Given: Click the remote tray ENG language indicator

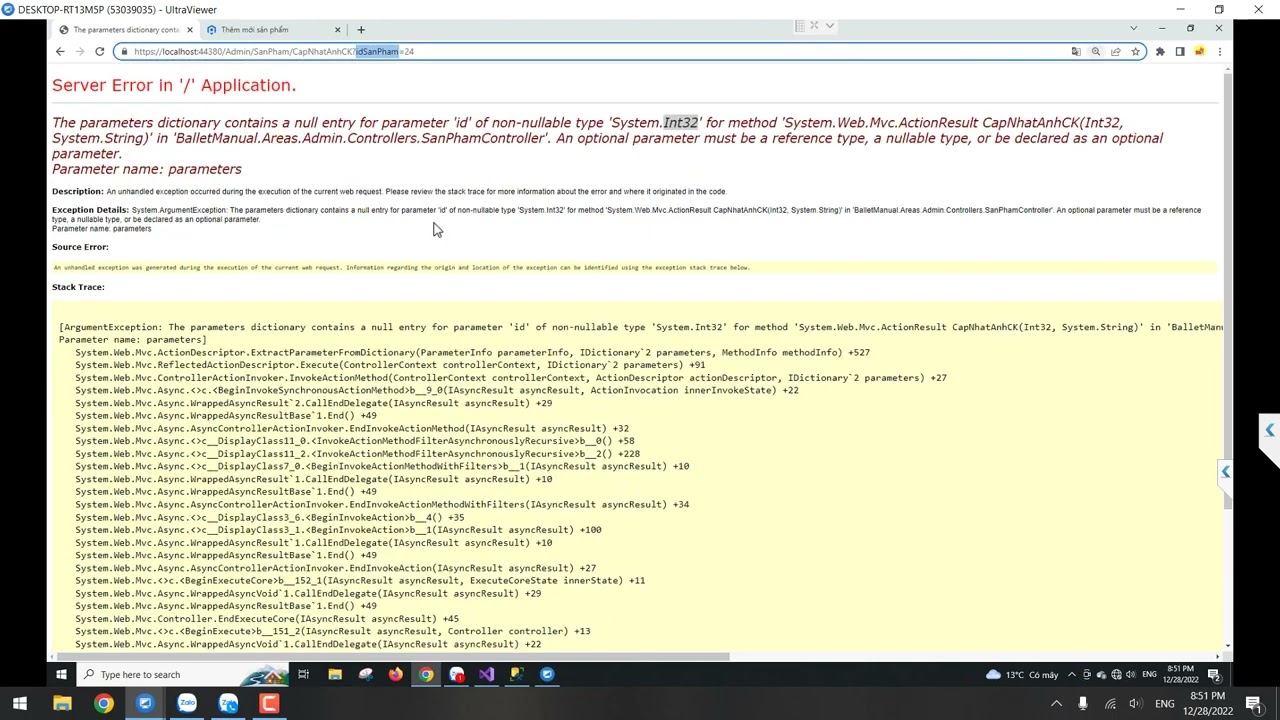Looking at the screenshot, I should point(1149,674).
